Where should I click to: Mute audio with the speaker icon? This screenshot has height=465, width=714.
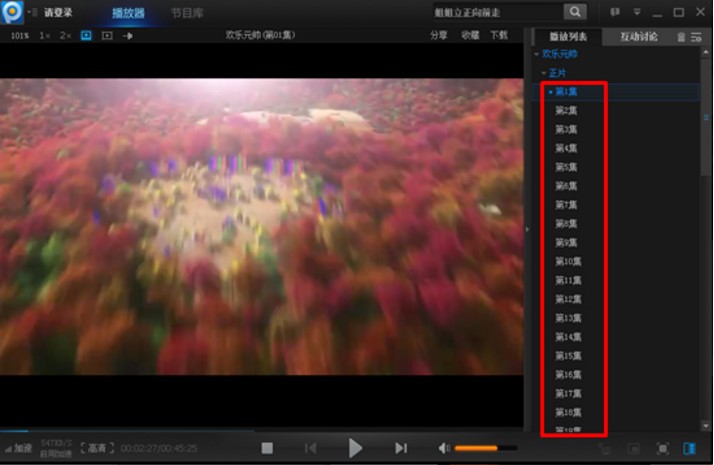[444, 448]
